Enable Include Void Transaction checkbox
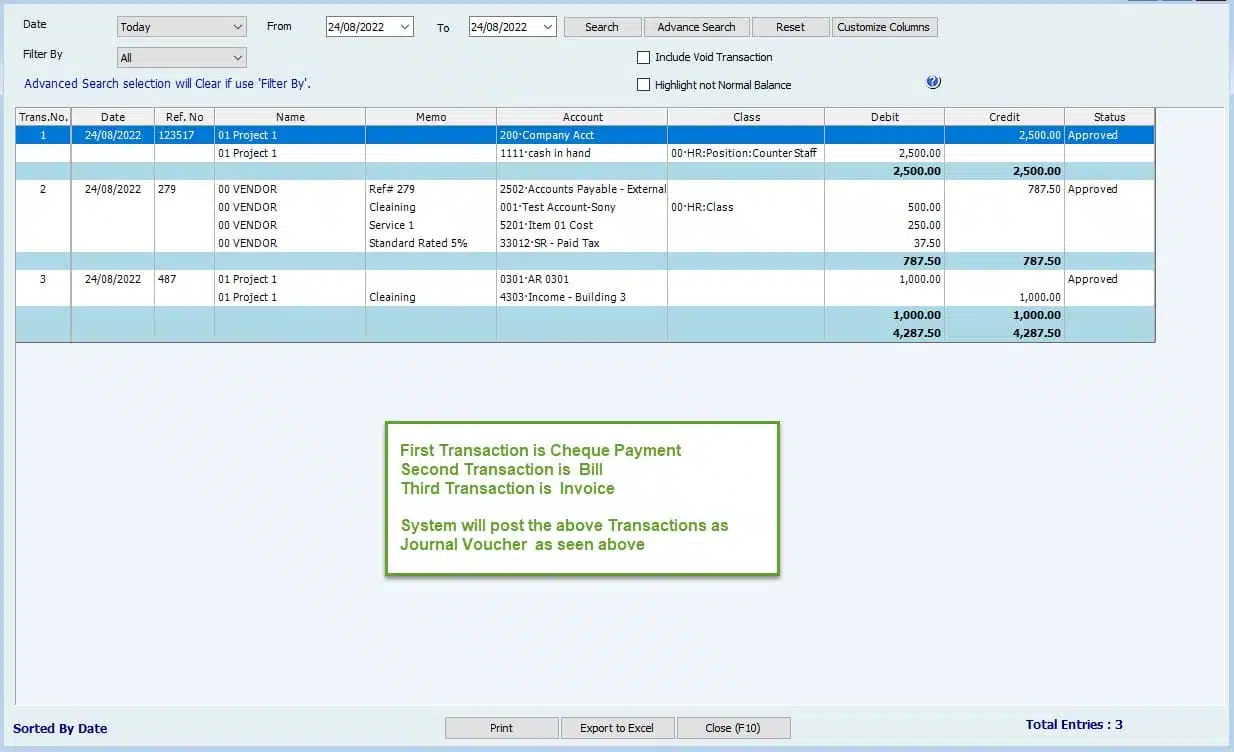The height and width of the screenshot is (752, 1234). click(x=643, y=57)
